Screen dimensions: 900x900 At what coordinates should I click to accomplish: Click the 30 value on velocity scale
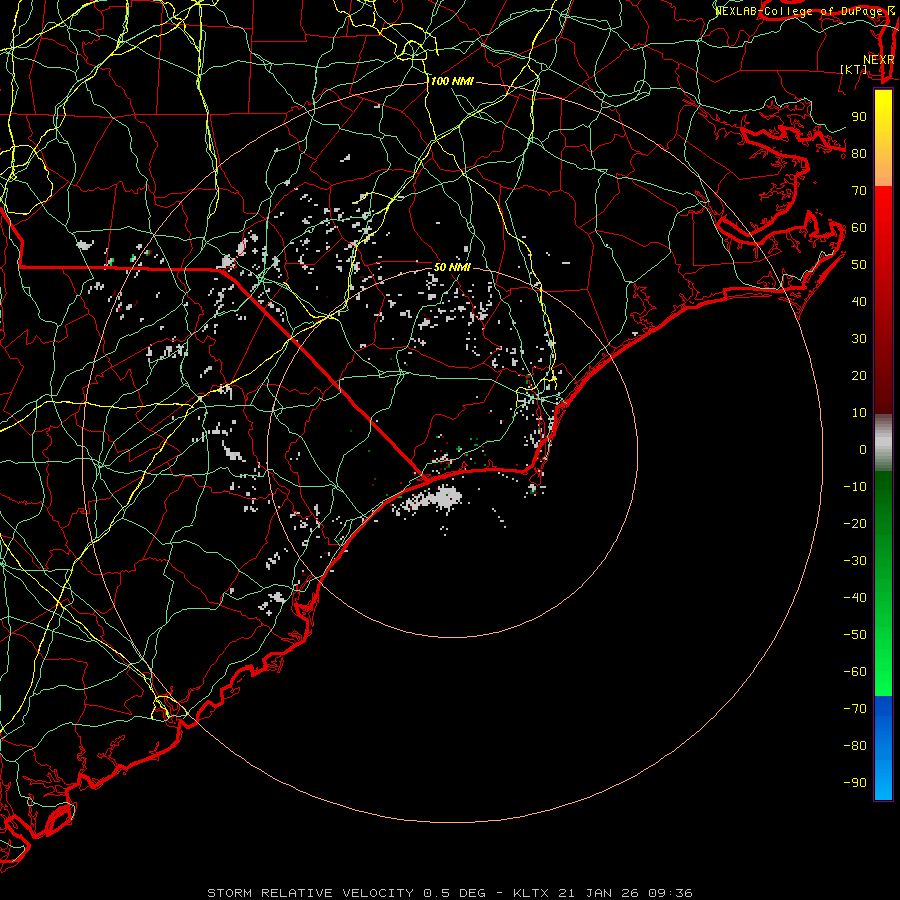[x=859, y=339]
